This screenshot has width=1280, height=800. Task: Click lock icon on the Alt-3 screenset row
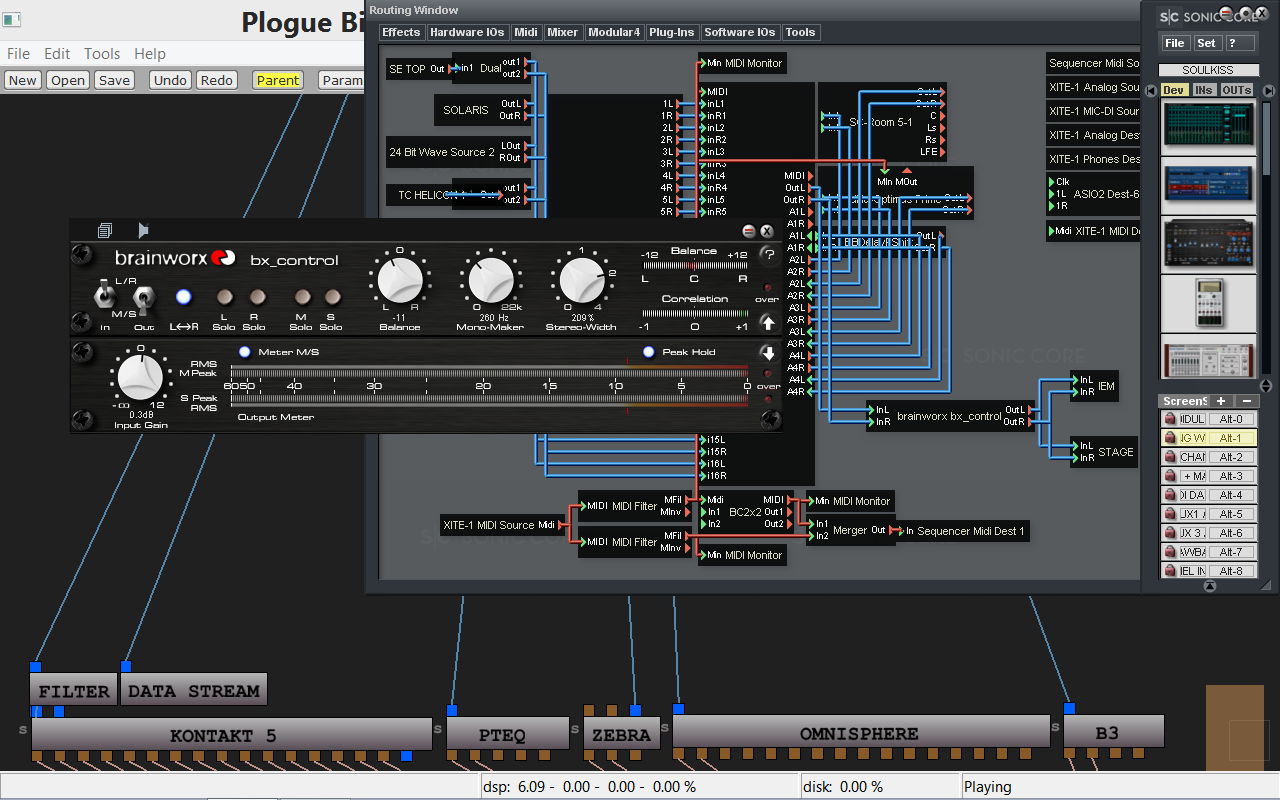(1169, 476)
